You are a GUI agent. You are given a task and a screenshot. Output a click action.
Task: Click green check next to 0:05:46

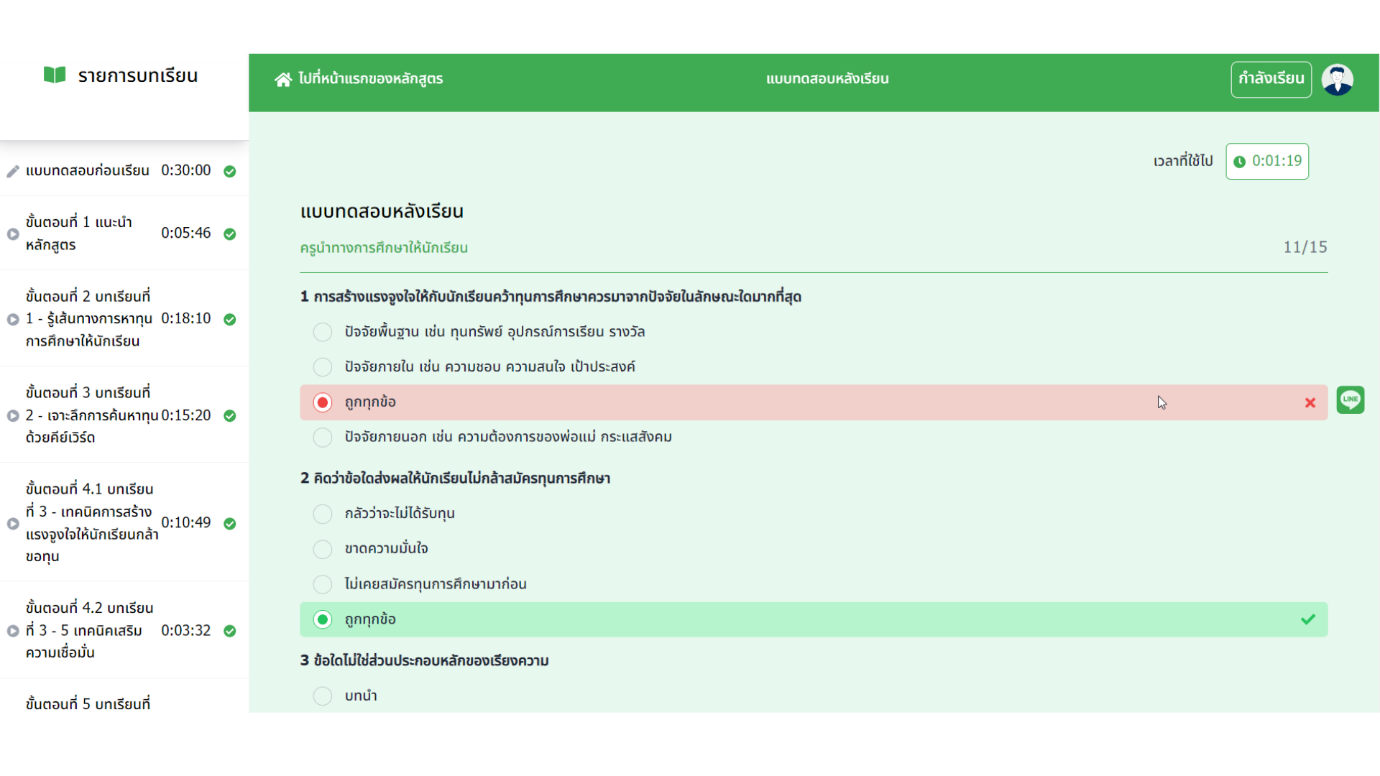[230, 234]
